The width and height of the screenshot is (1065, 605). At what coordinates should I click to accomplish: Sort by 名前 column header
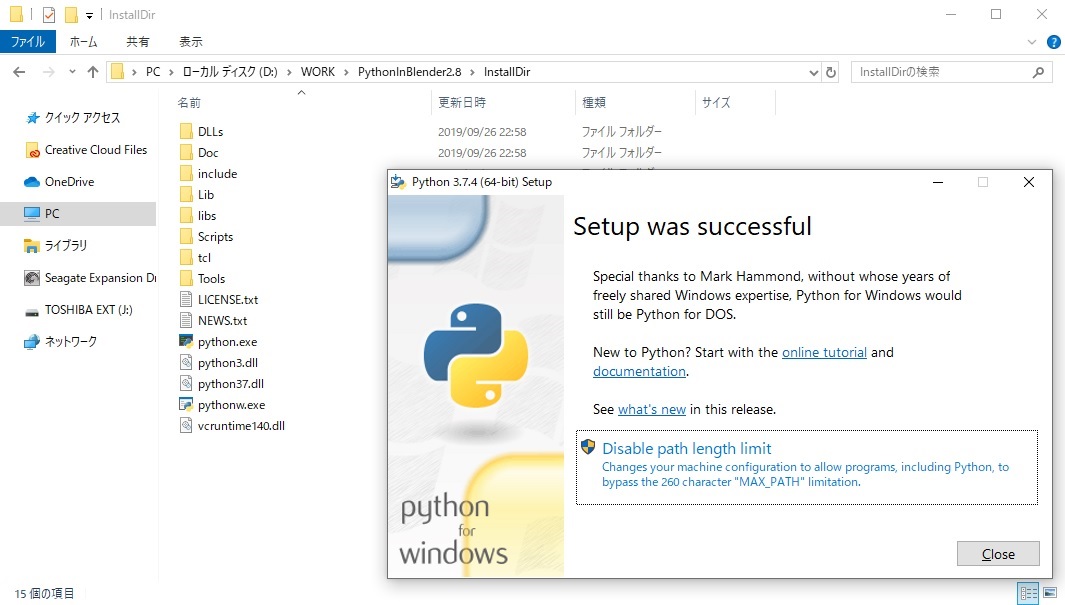189,103
